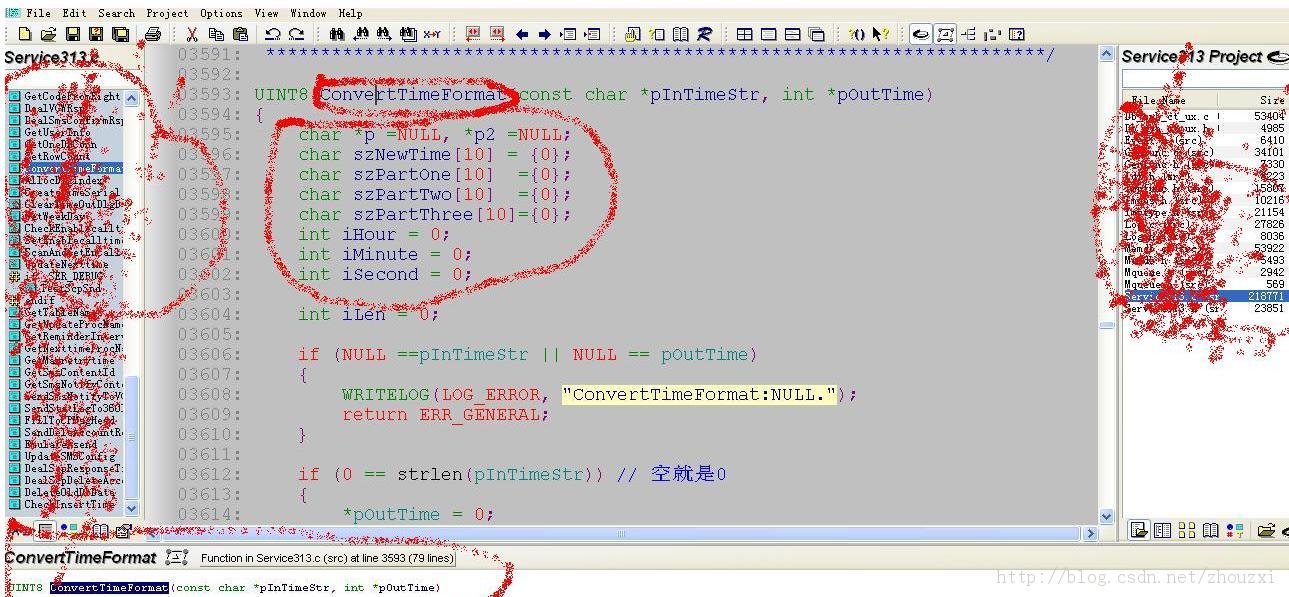Screen dimensions: 1289x597
Task: Click folder icon in project panel bottom toolbar
Action: click(1266, 530)
